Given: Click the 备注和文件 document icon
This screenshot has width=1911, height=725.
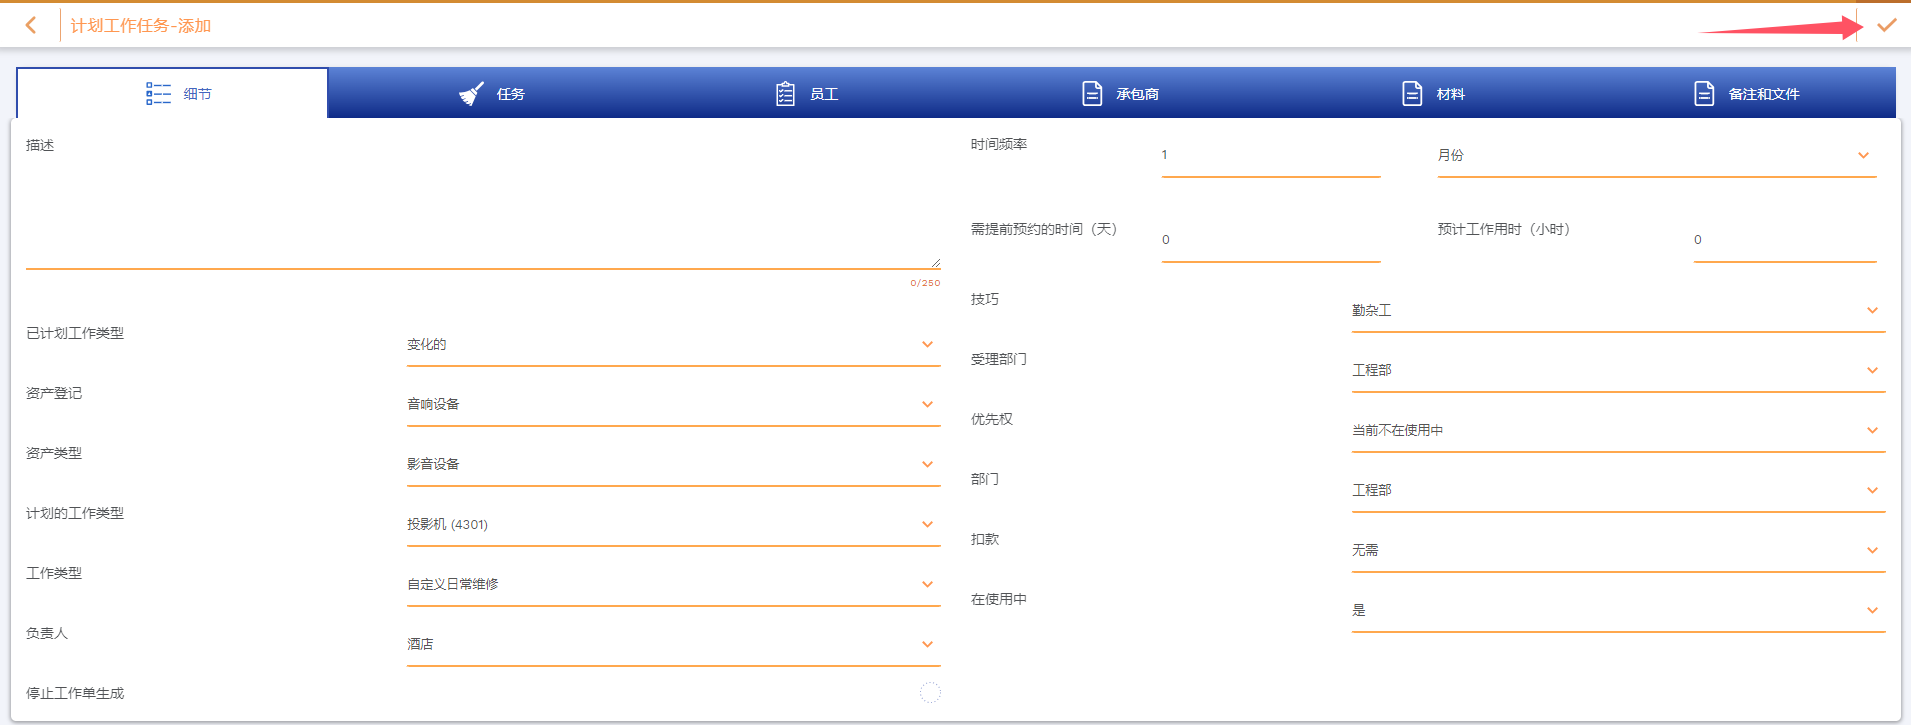Looking at the screenshot, I should (1704, 94).
